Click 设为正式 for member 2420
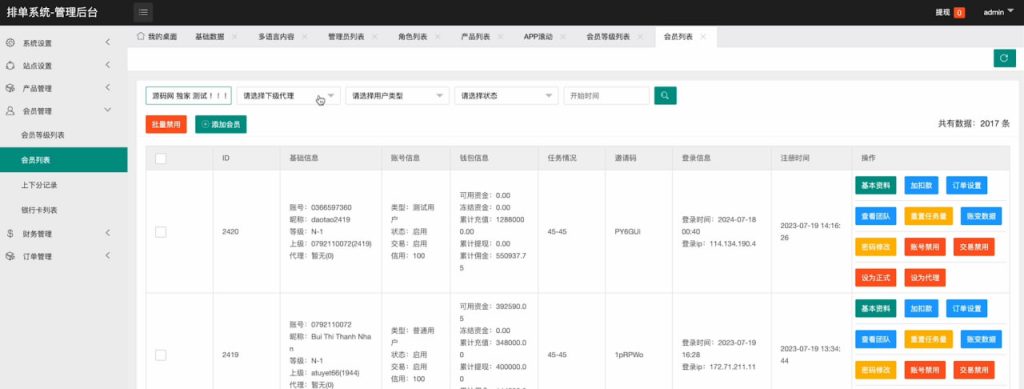Screen dimensions: 1024x389 click(x=876, y=278)
